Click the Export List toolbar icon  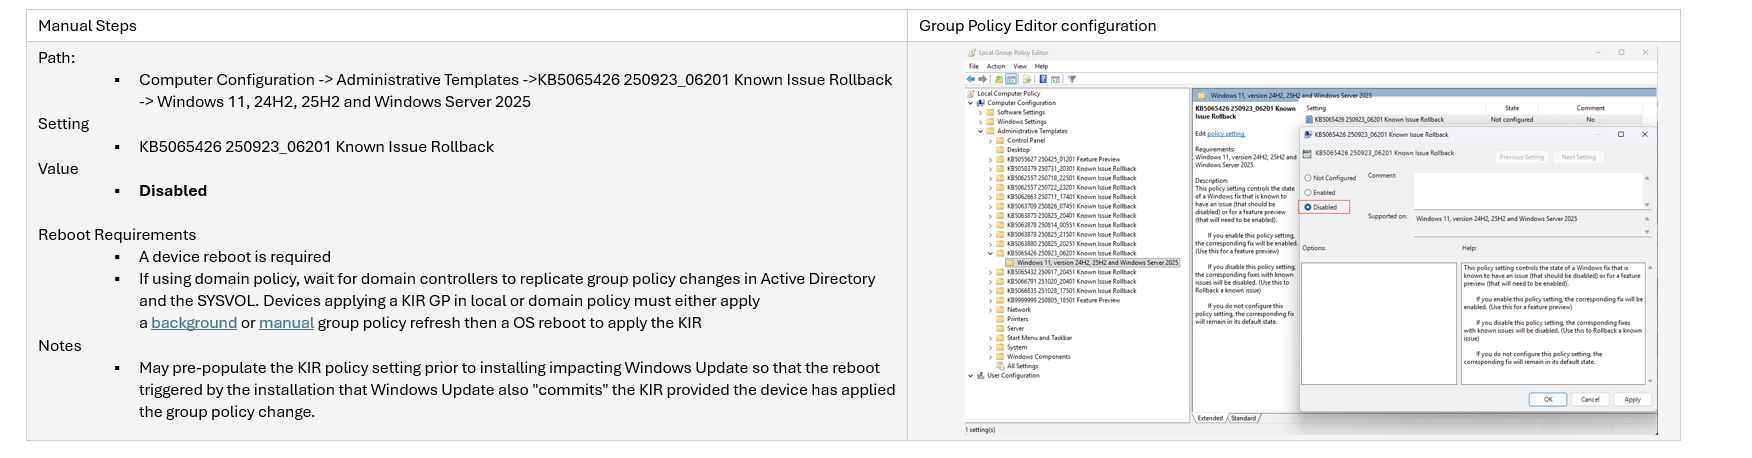[x=1028, y=79]
